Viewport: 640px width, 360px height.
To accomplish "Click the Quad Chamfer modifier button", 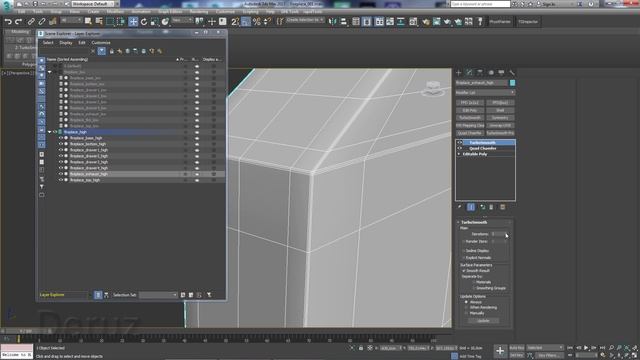I will pyautogui.click(x=470, y=133).
